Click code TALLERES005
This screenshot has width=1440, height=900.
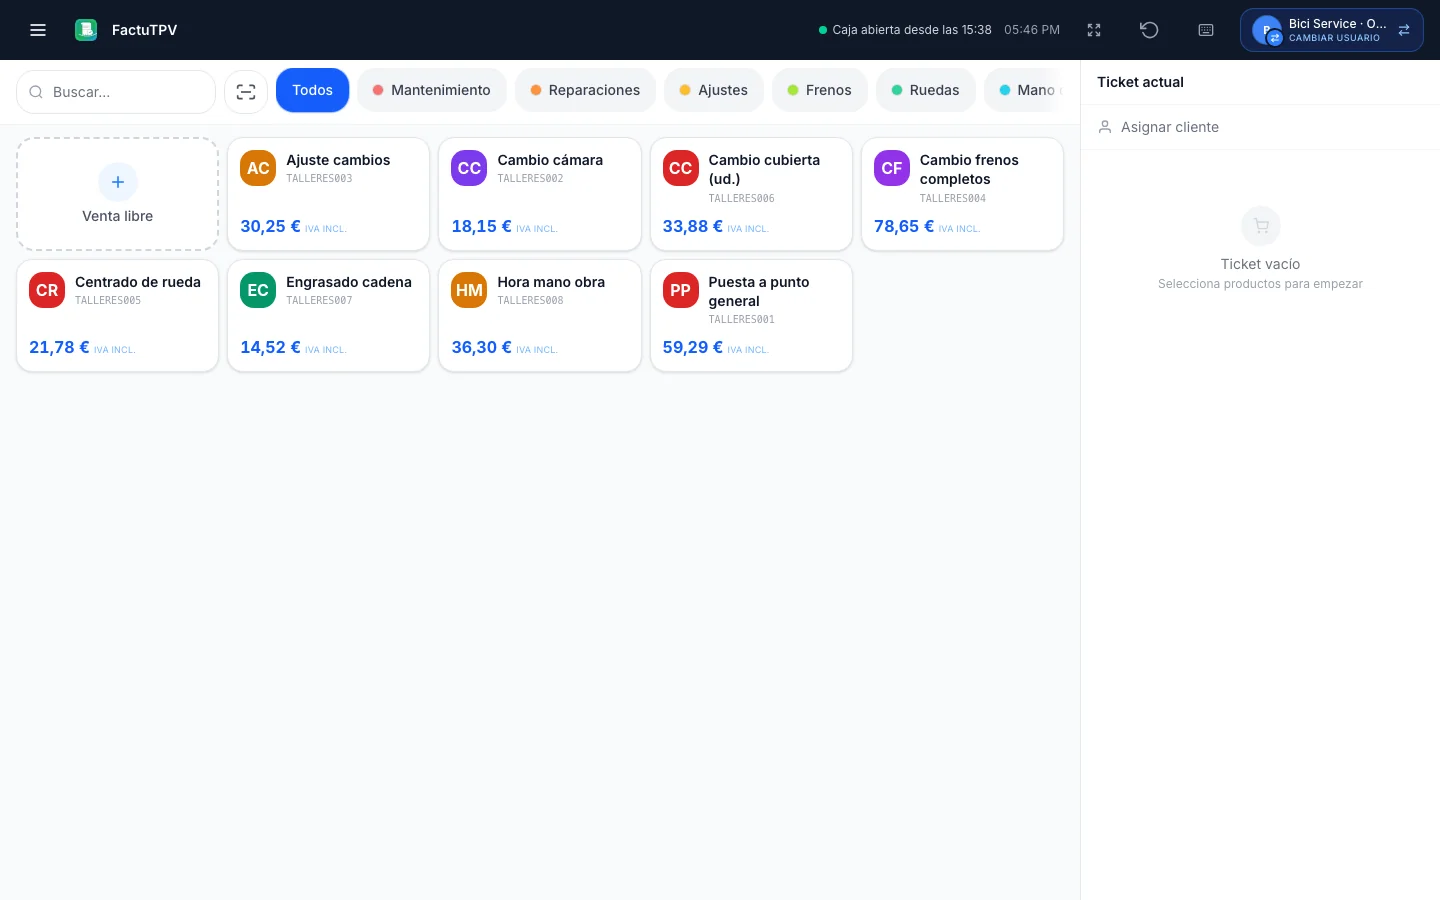[x=108, y=300]
